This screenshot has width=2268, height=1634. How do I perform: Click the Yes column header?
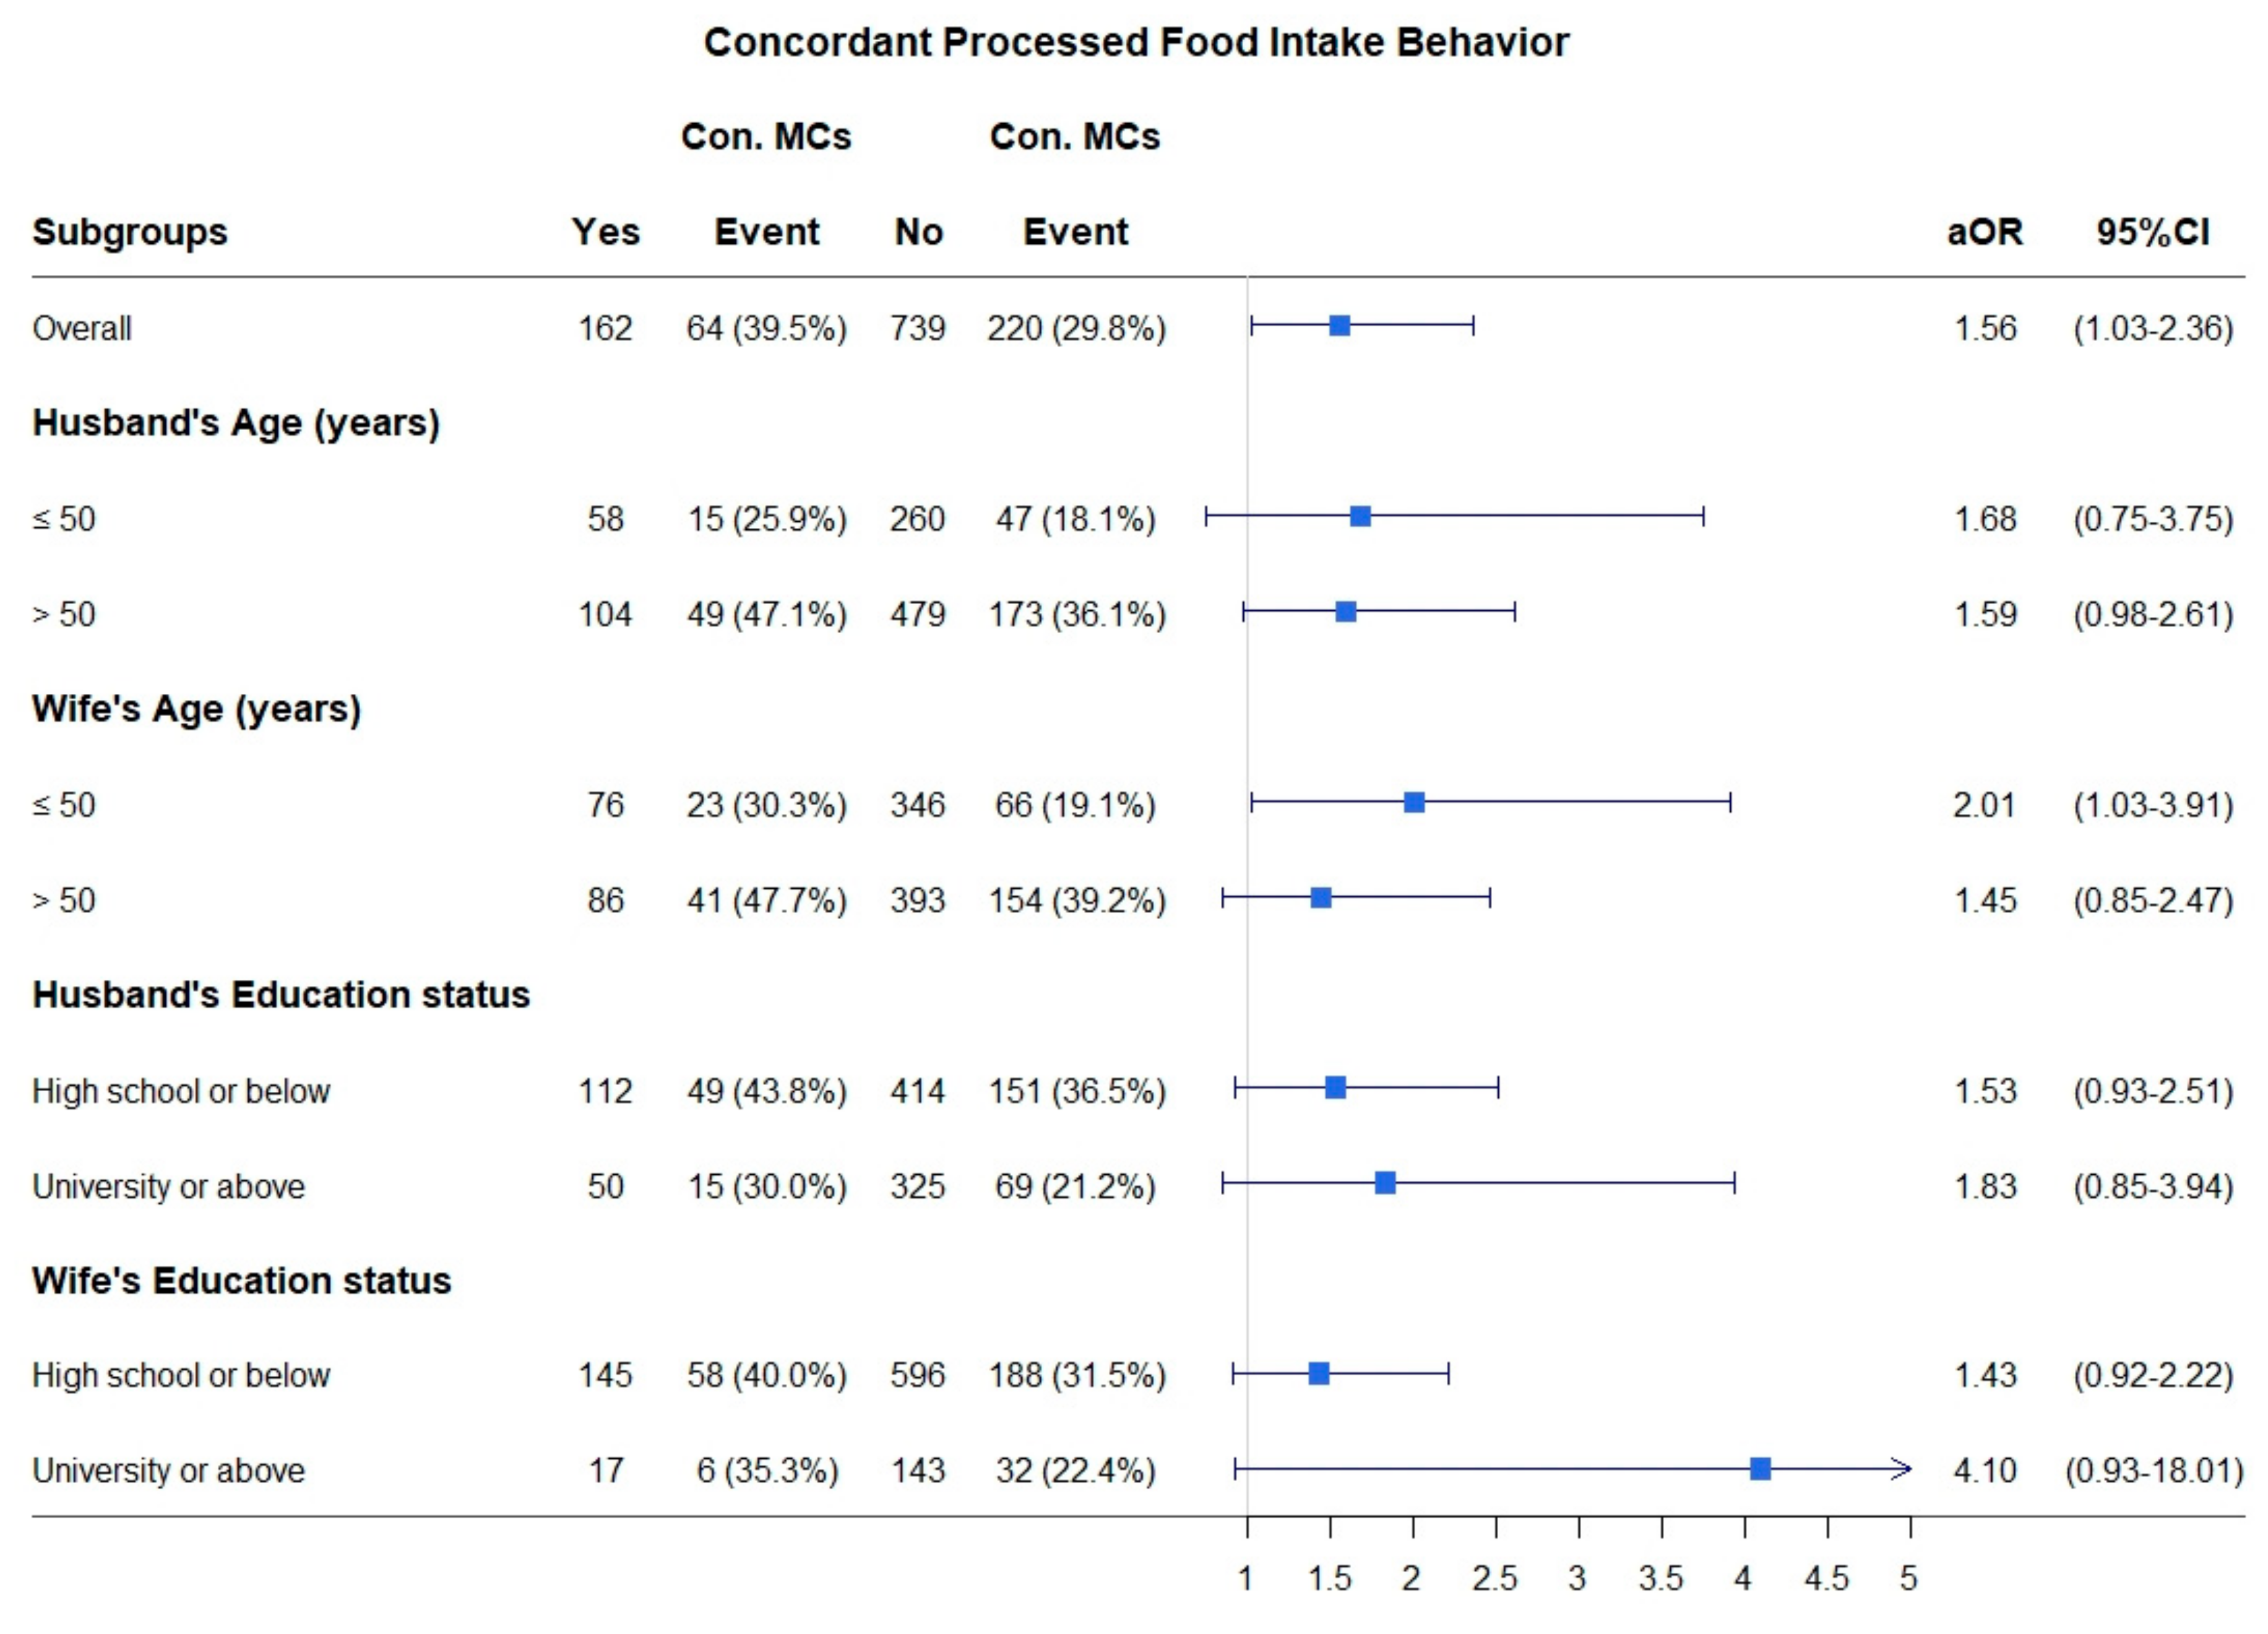[605, 232]
